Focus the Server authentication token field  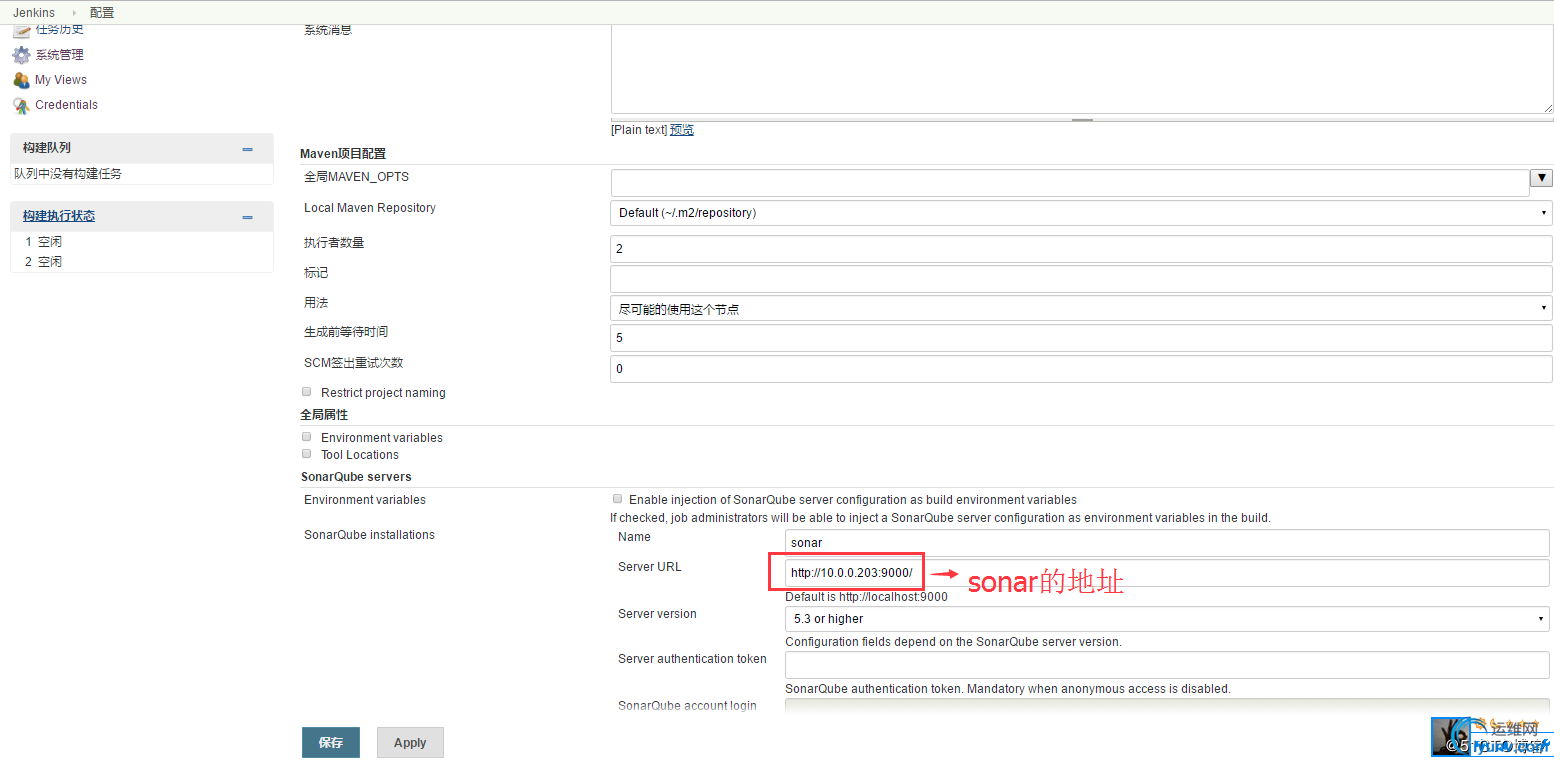click(x=1167, y=665)
